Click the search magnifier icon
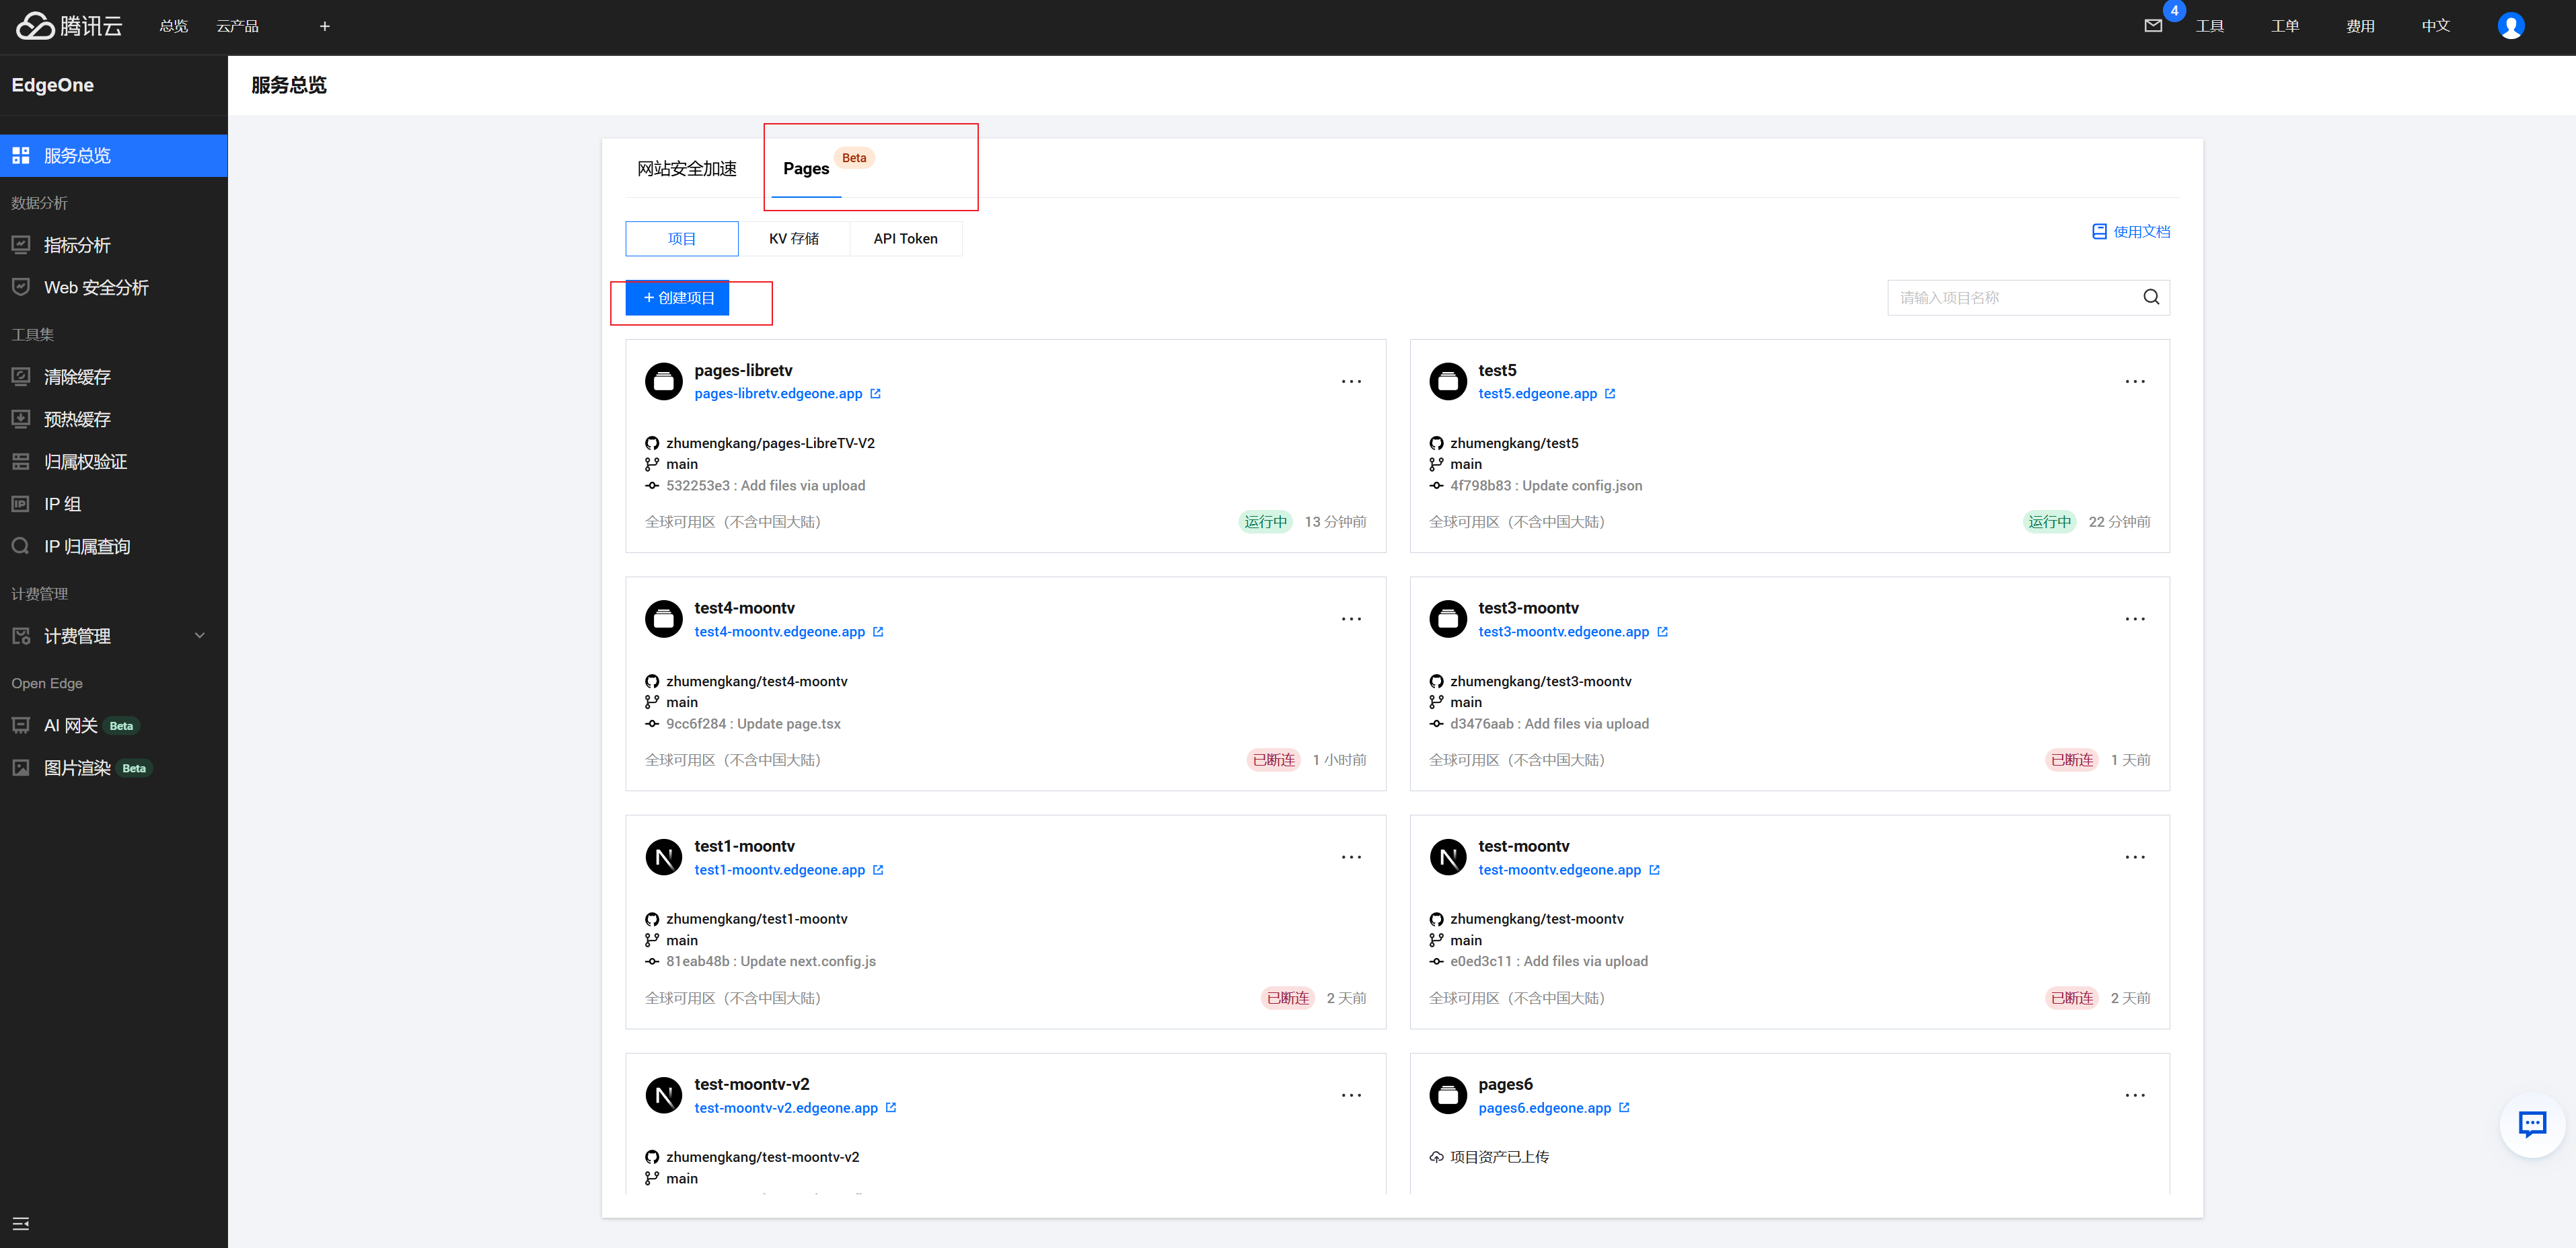 (x=2151, y=297)
